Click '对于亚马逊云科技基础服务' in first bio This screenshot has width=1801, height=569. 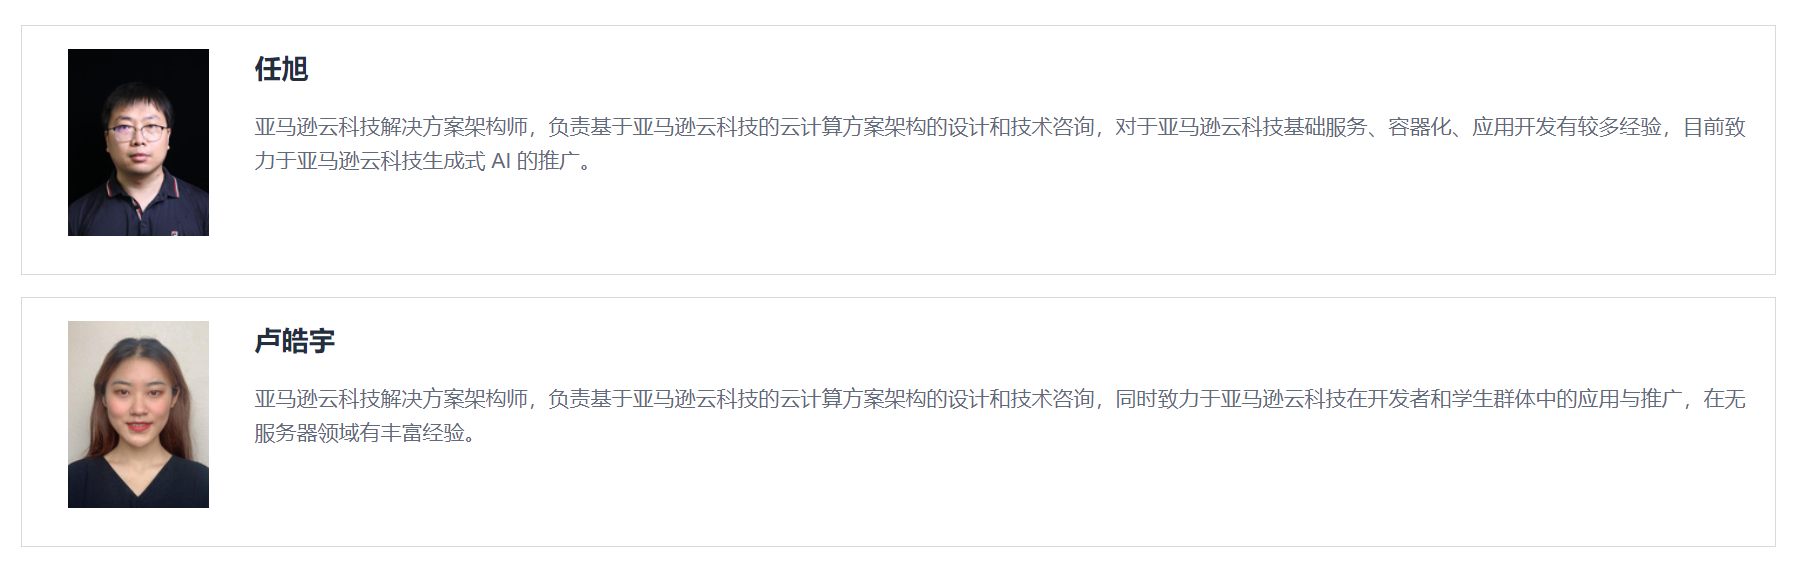point(1240,127)
